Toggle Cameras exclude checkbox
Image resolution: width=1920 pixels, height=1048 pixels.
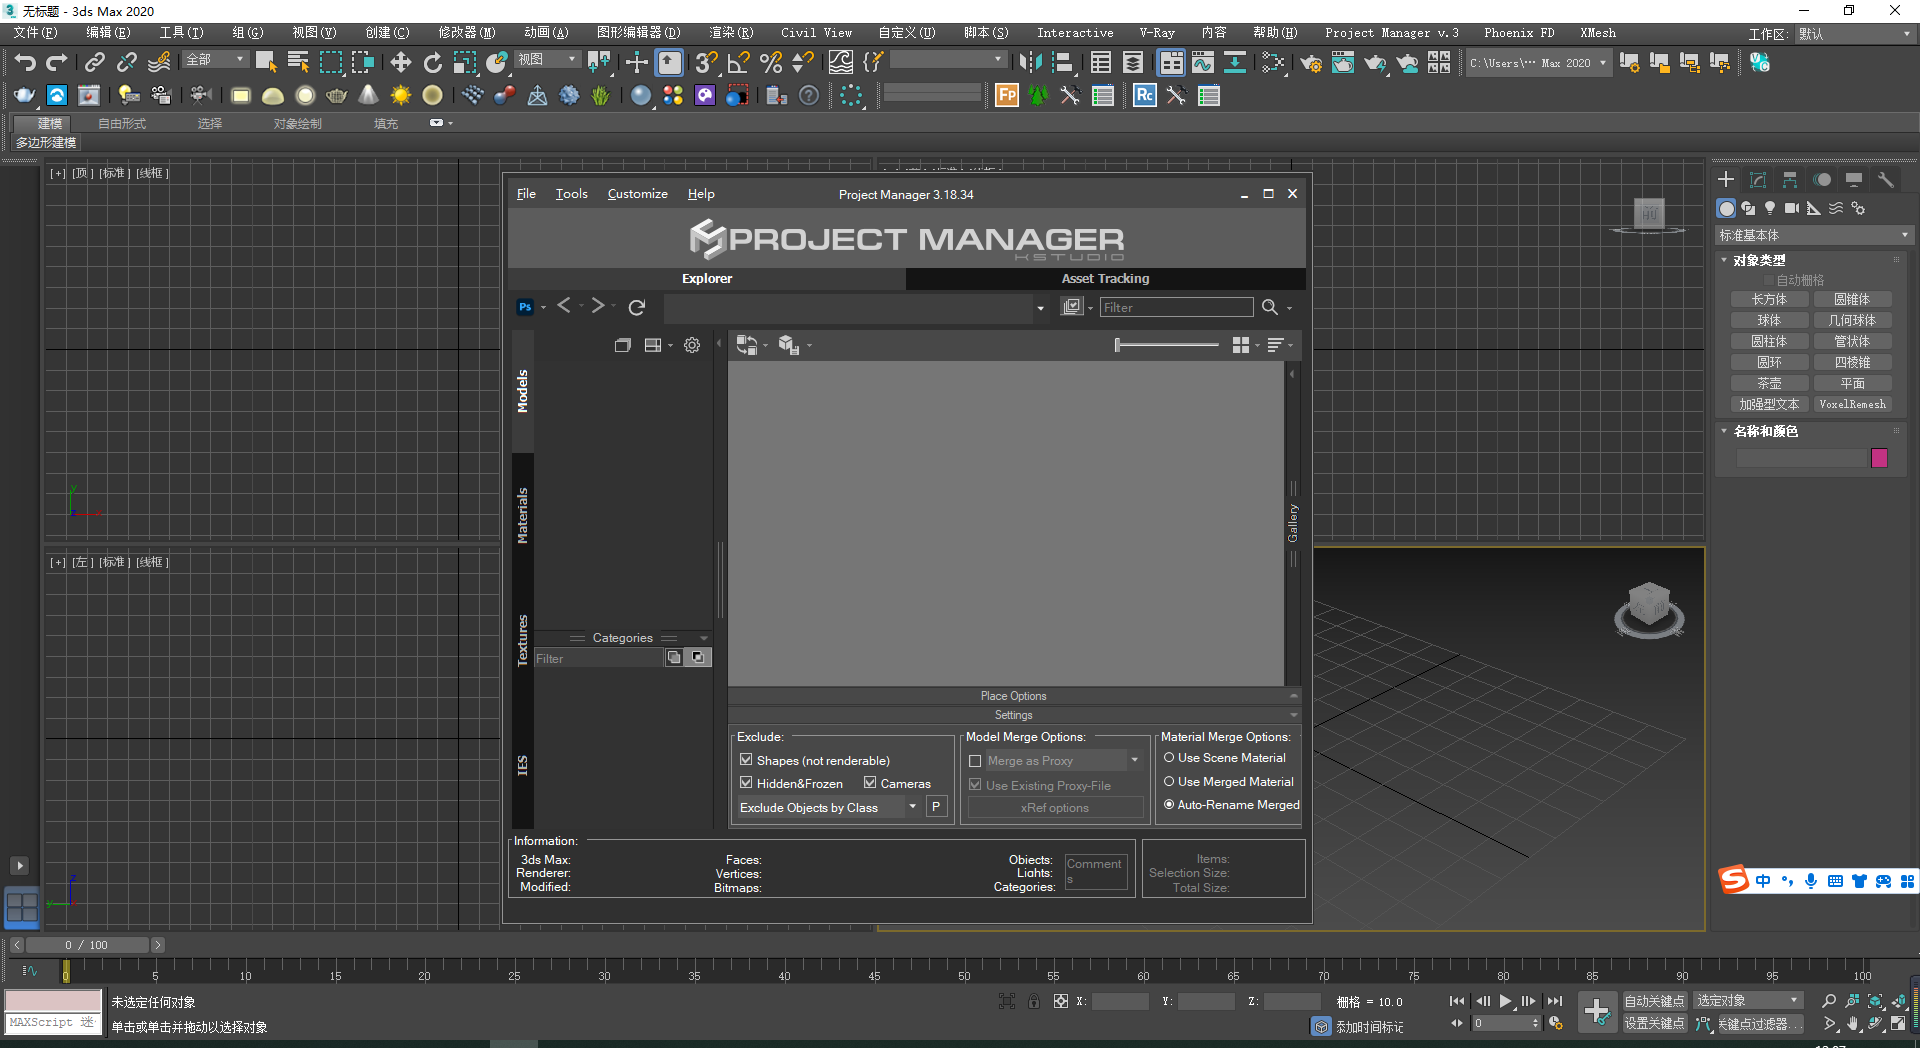pyautogui.click(x=870, y=783)
